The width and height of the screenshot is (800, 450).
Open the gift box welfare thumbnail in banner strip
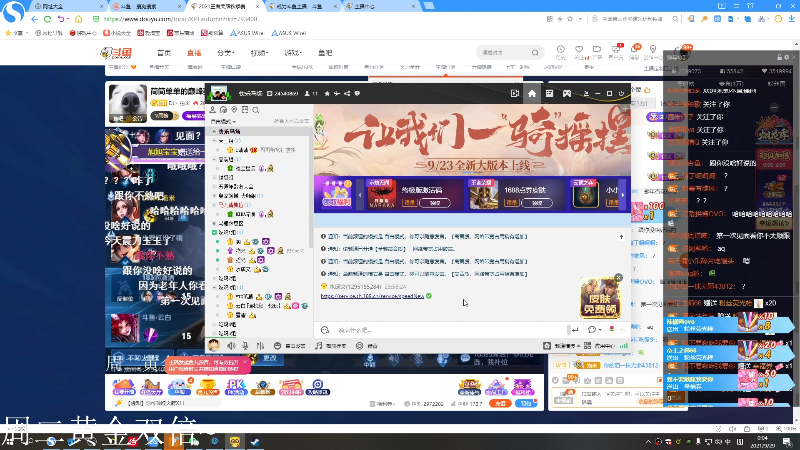click(336, 194)
